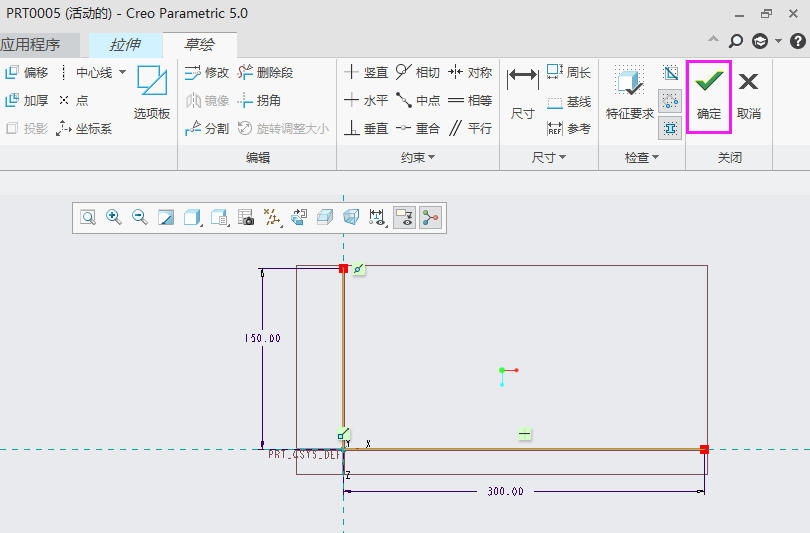
Task: Select the 周长 (Perimeter) dimension tool
Action: coord(569,73)
